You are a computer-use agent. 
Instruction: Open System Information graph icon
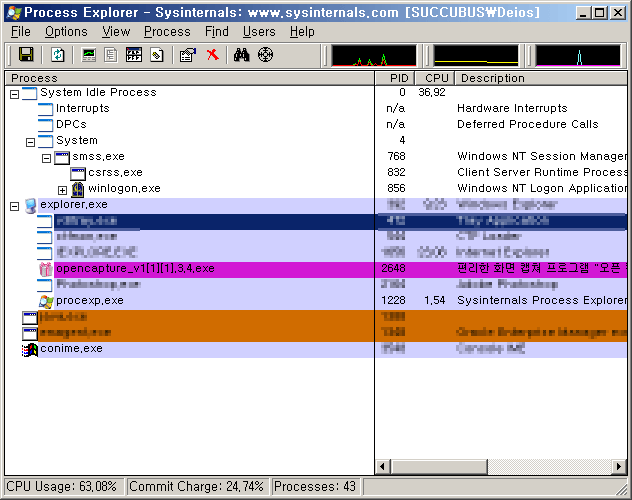[89, 54]
